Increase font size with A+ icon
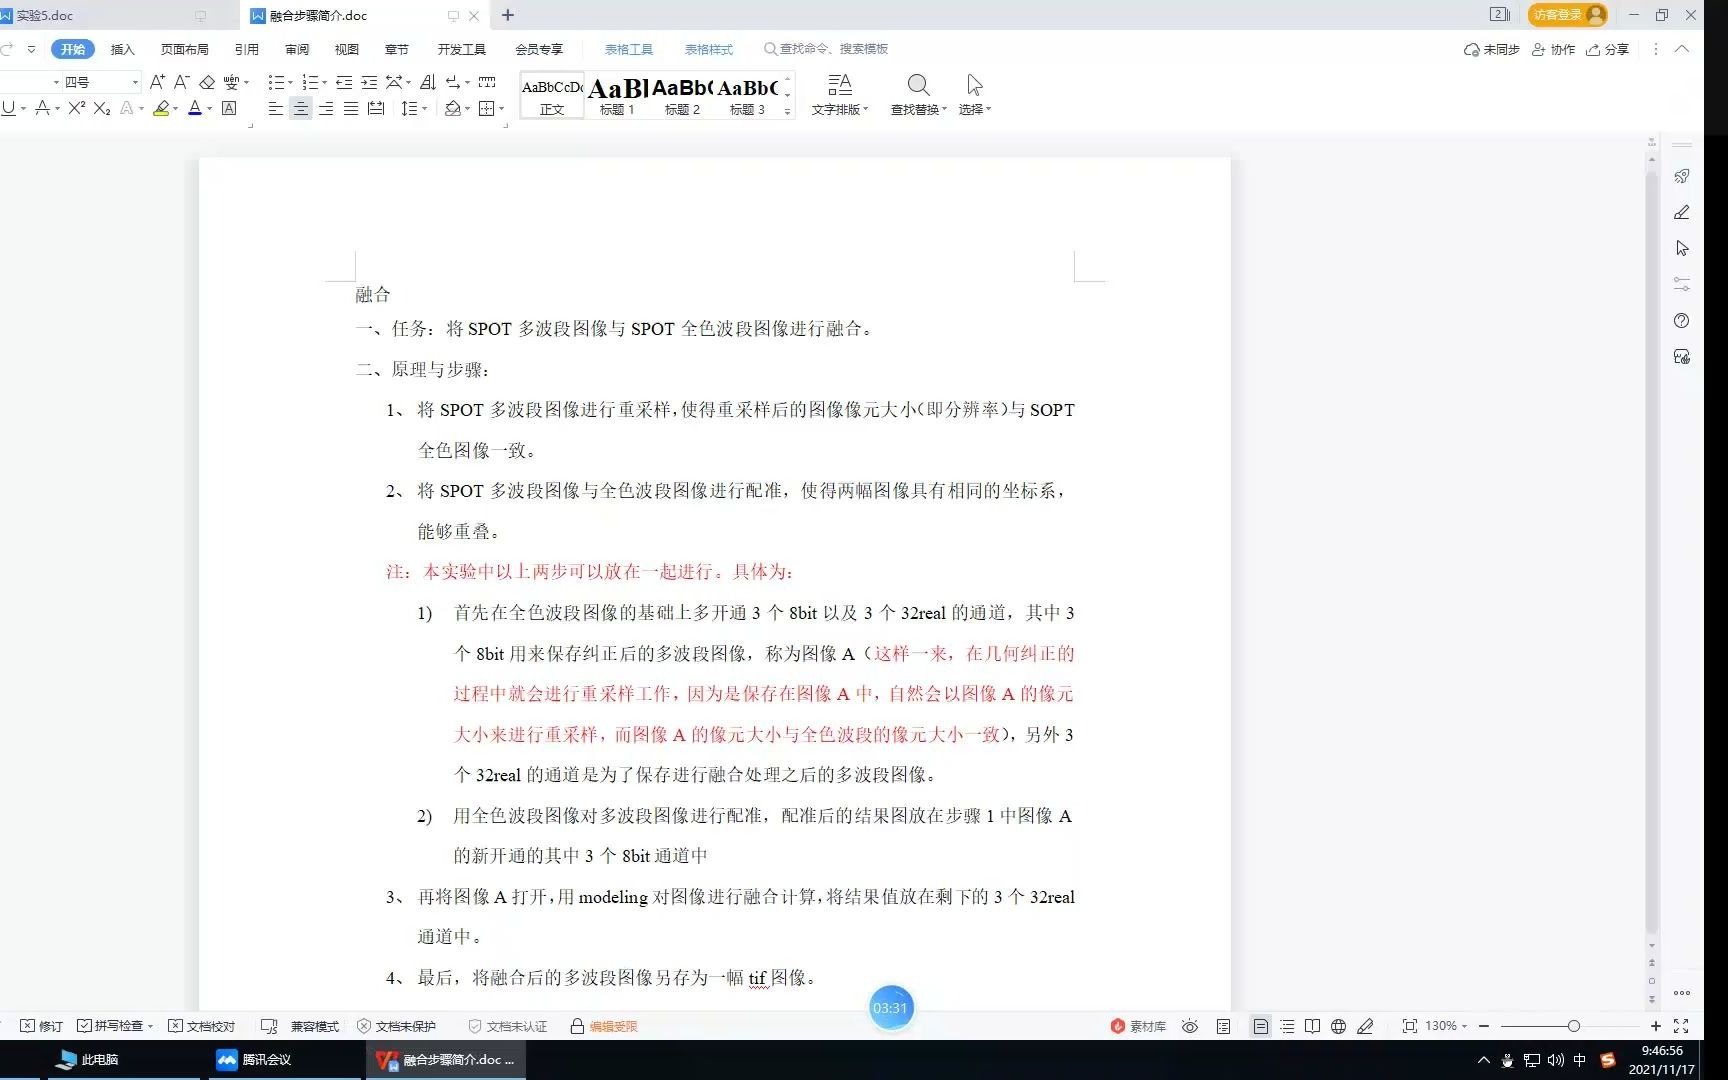Viewport: 1728px width, 1080px height. tap(157, 82)
